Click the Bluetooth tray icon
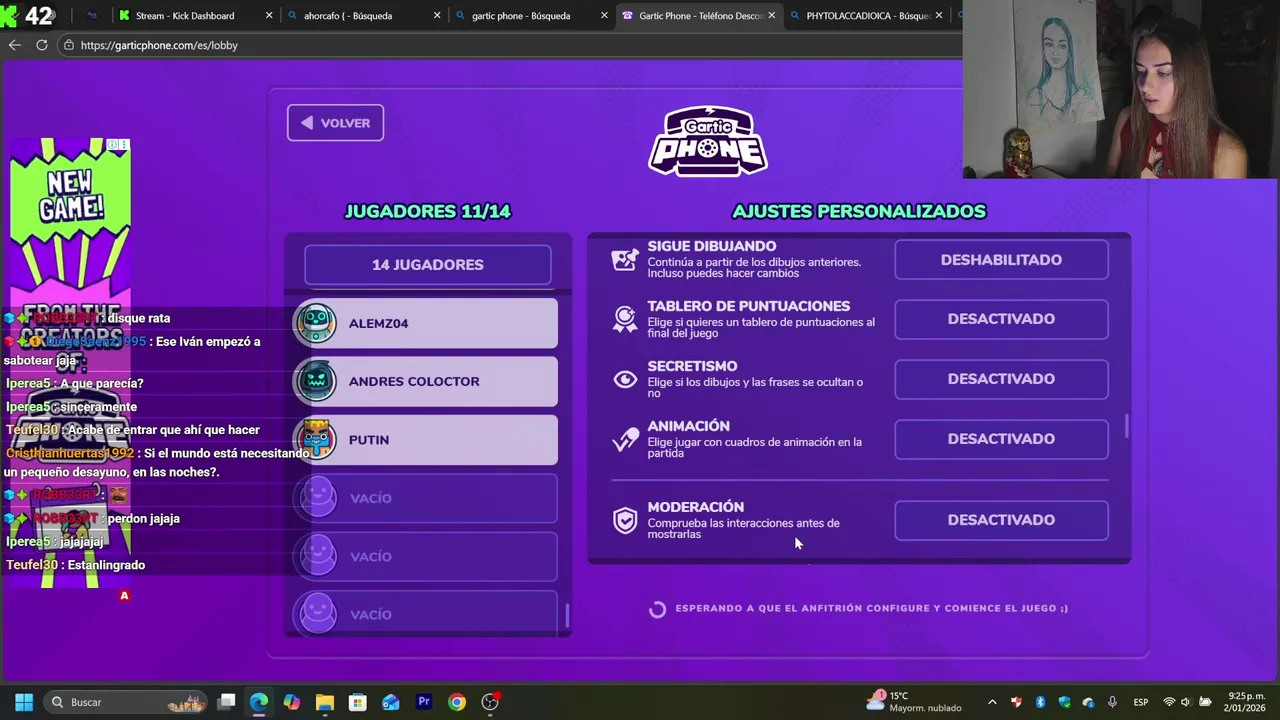This screenshot has height=720, width=1280. click(1040, 702)
